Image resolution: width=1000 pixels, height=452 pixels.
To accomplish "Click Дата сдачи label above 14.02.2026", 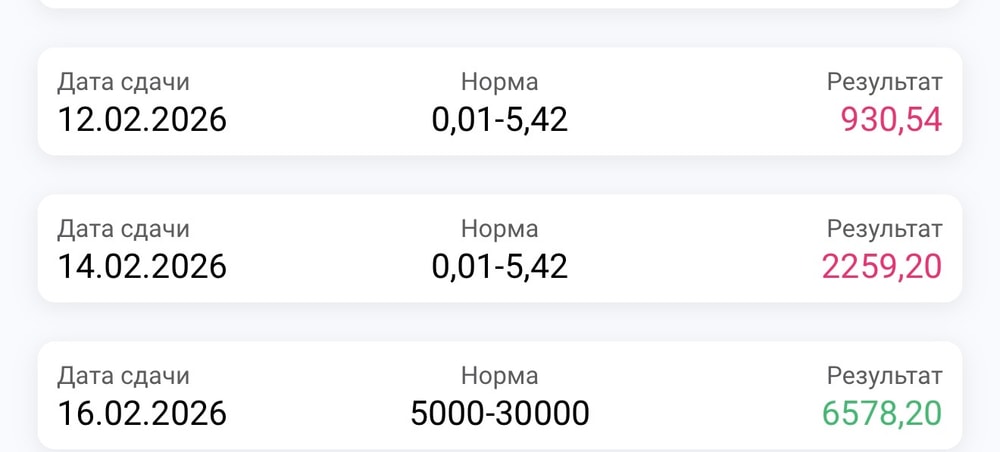I will coord(124,228).
